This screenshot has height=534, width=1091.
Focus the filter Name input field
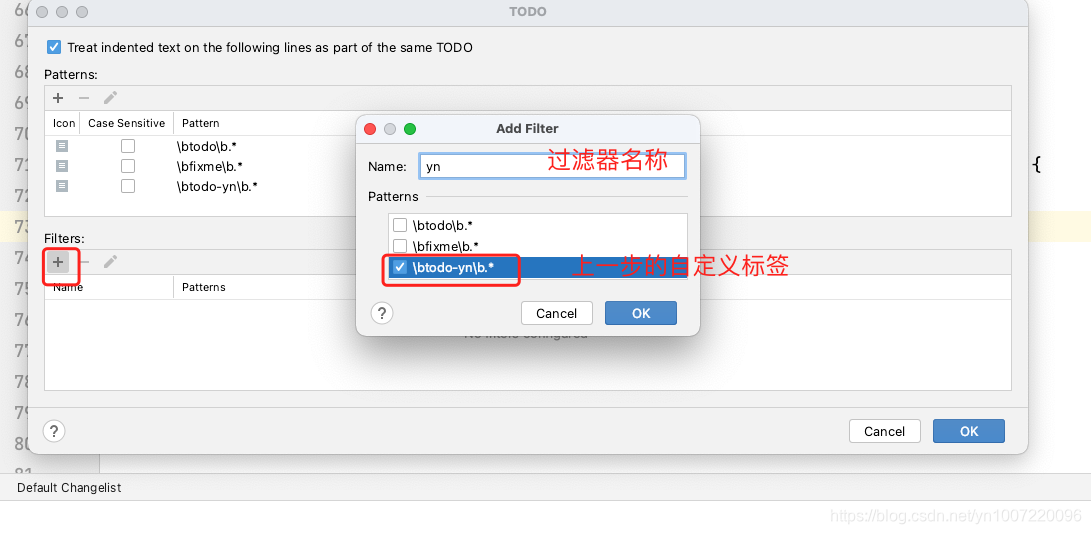point(552,166)
